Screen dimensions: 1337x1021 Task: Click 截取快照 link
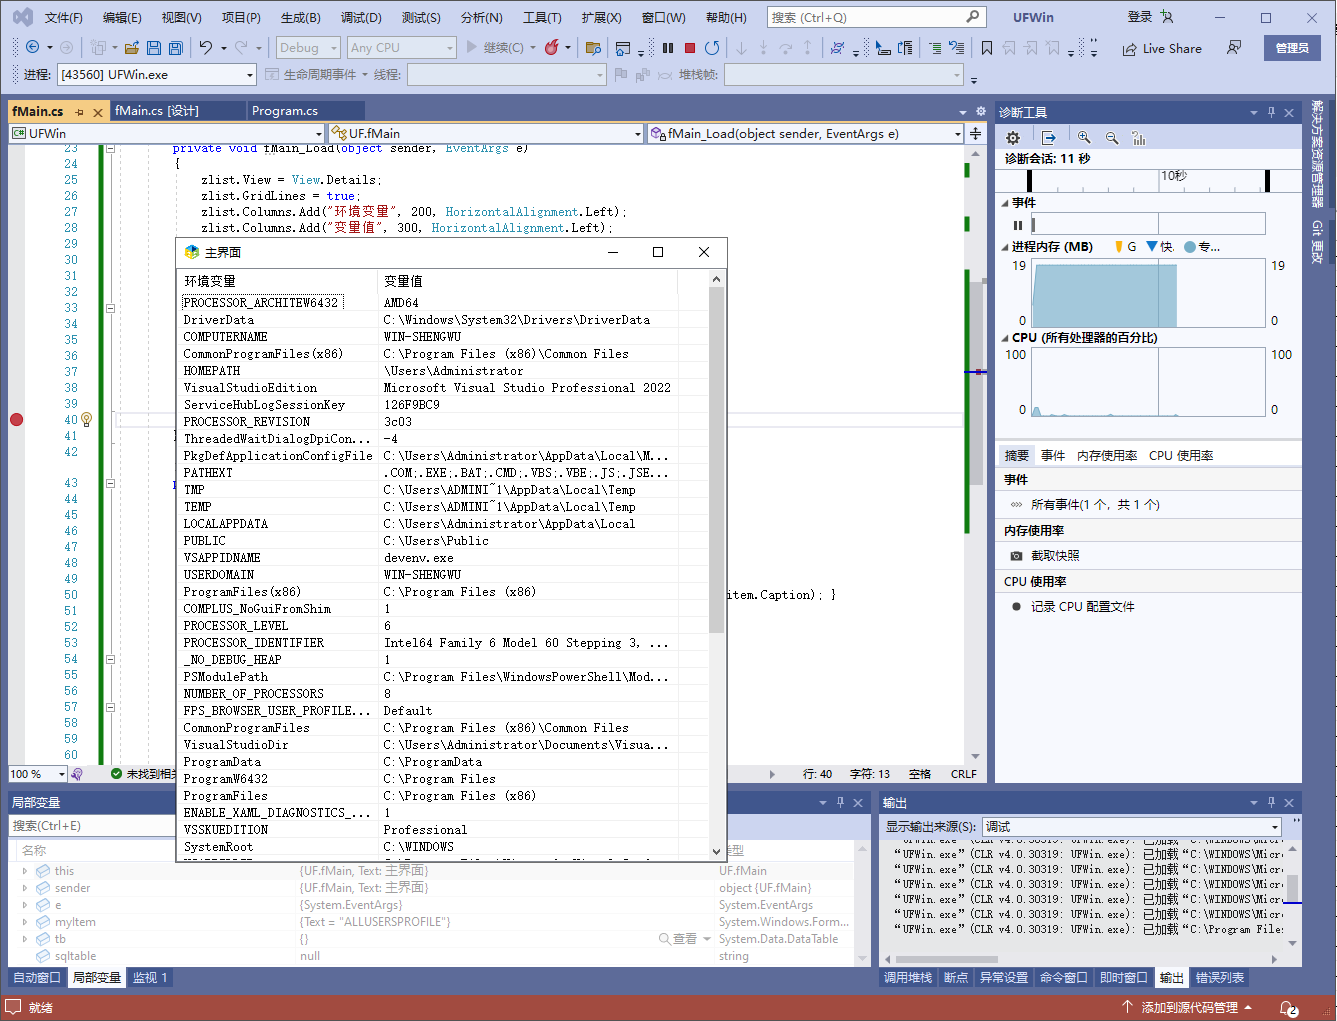(1055, 555)
